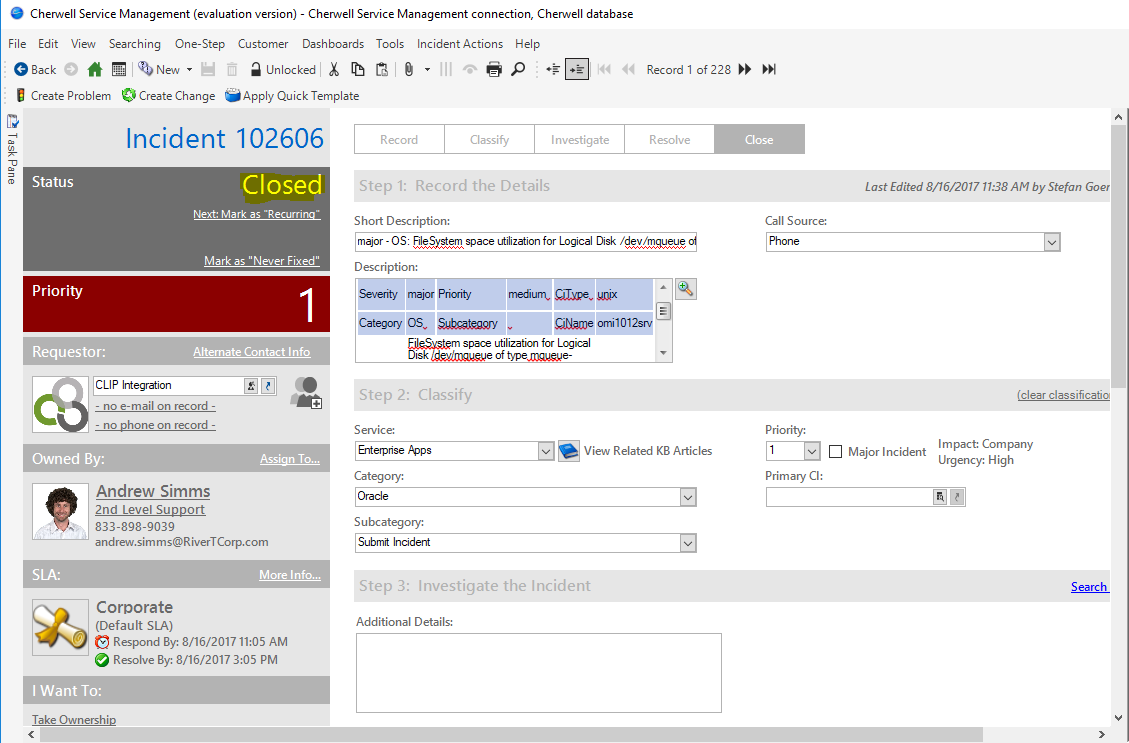Click the Primary CI go-to arrow icon
Screen dimensions: 1129x743
tap(957, 497)
